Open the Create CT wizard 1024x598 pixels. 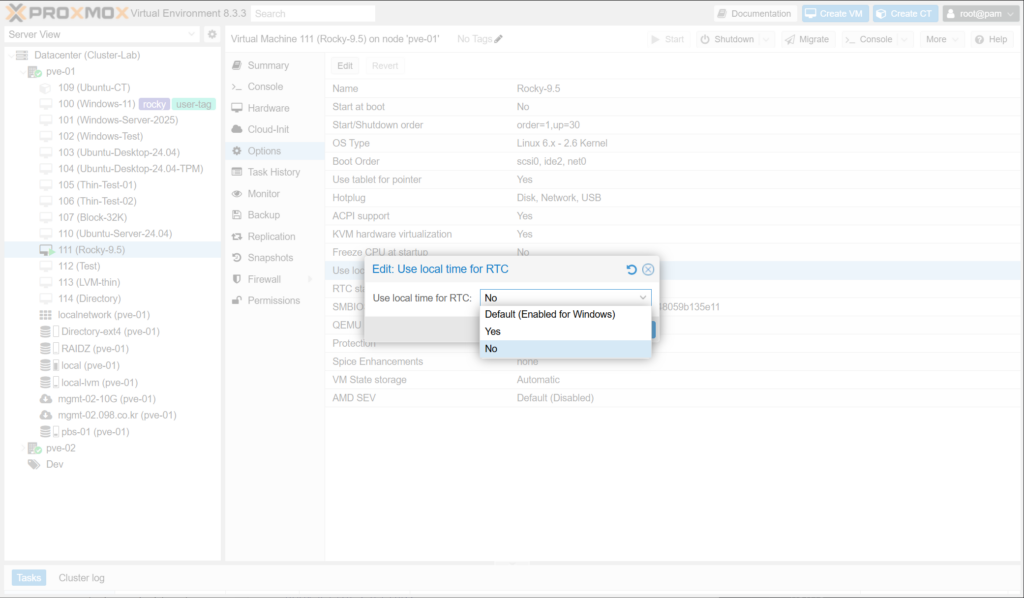pos(904,14)
